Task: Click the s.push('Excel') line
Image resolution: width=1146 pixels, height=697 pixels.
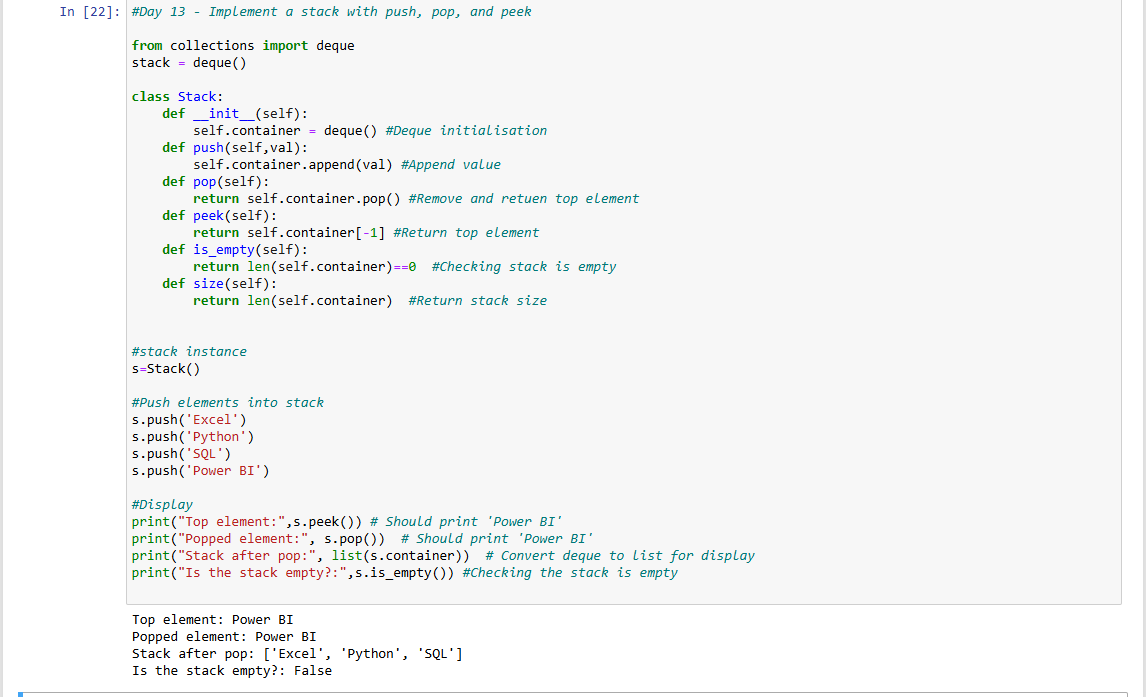Action: [189, 419]
